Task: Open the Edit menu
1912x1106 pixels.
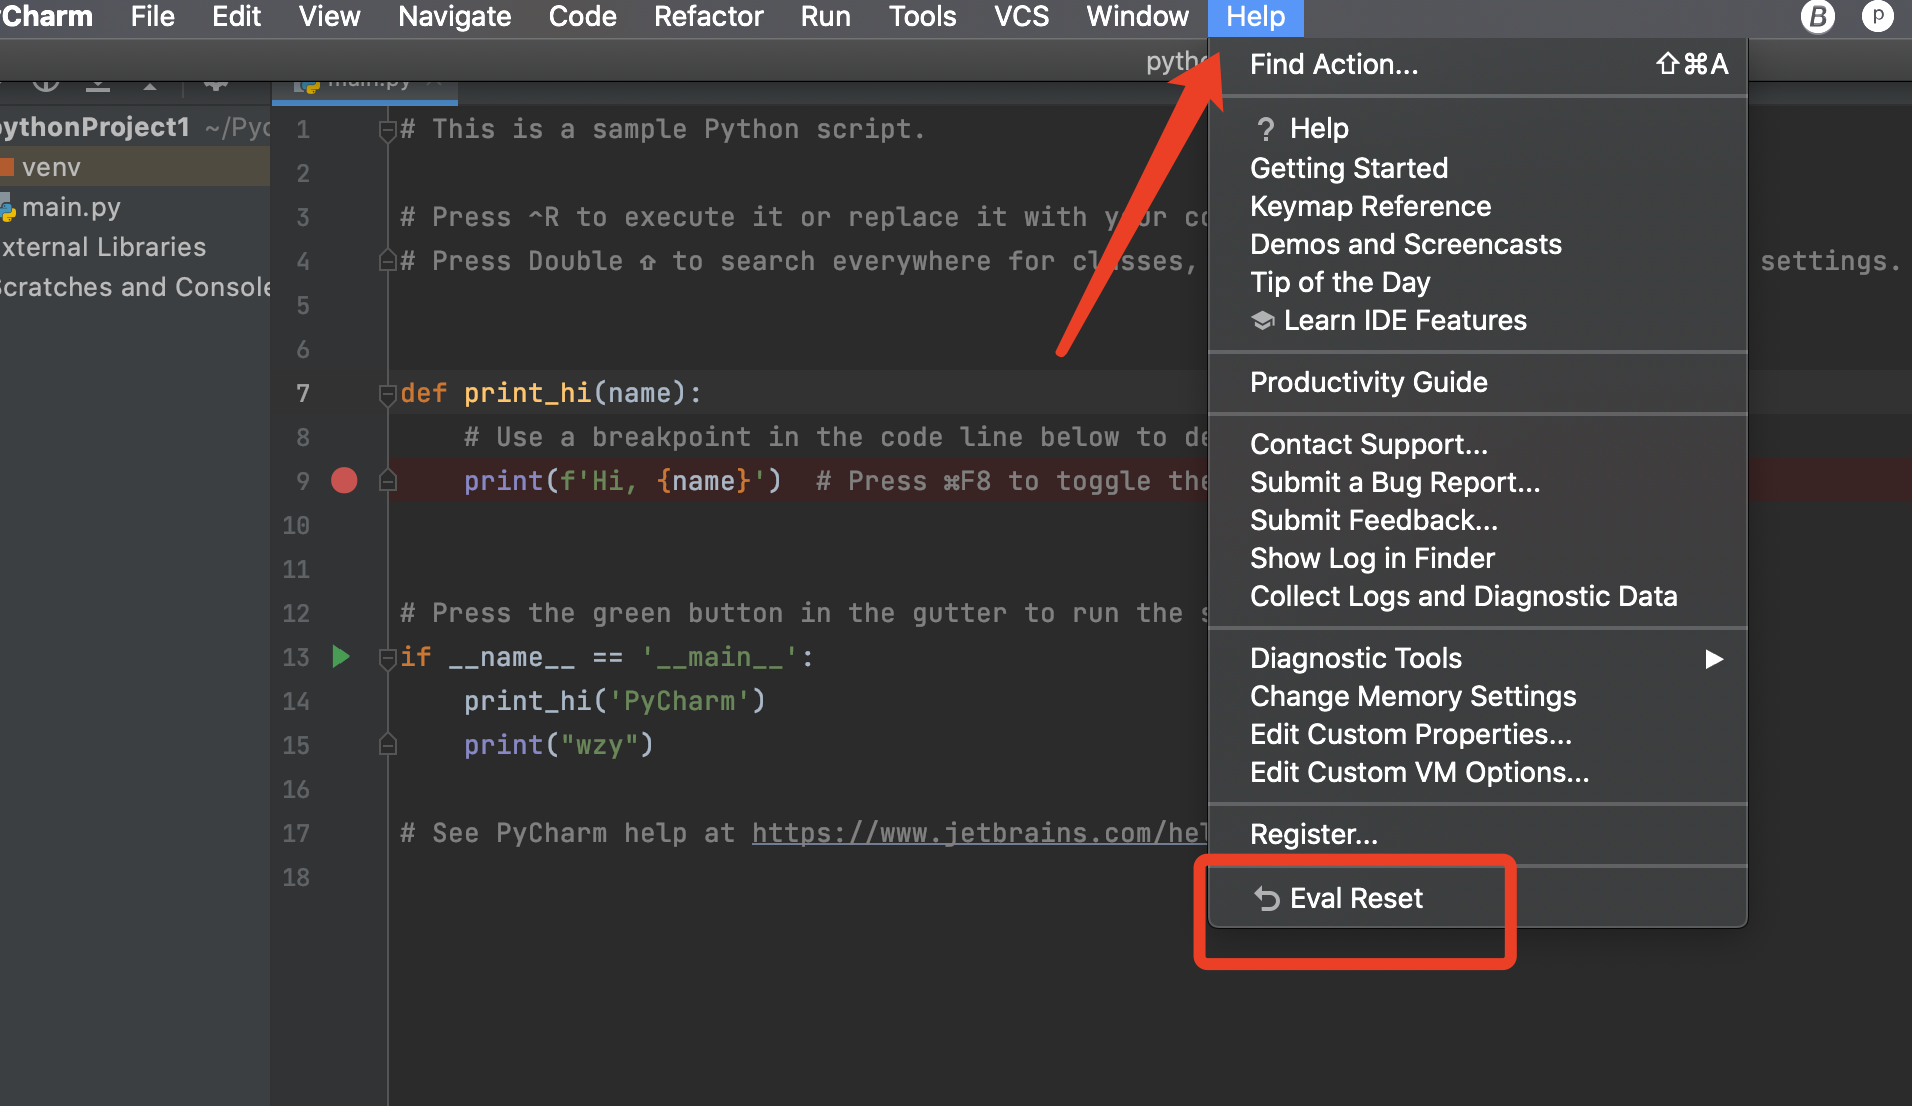Action: coord(236,17)
